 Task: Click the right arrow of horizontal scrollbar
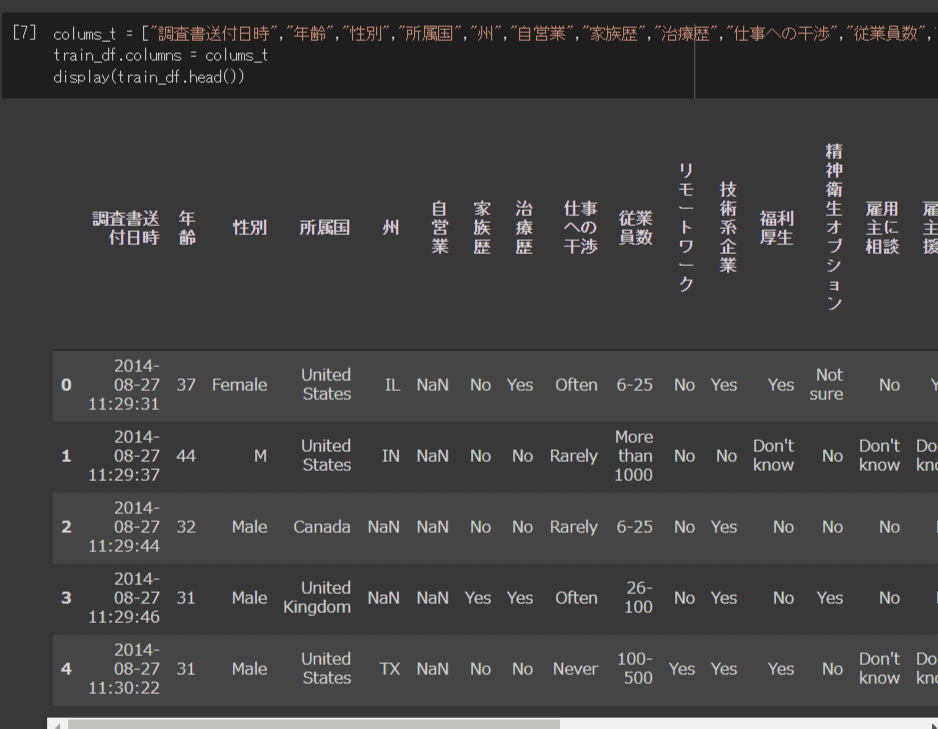point(931,723)
